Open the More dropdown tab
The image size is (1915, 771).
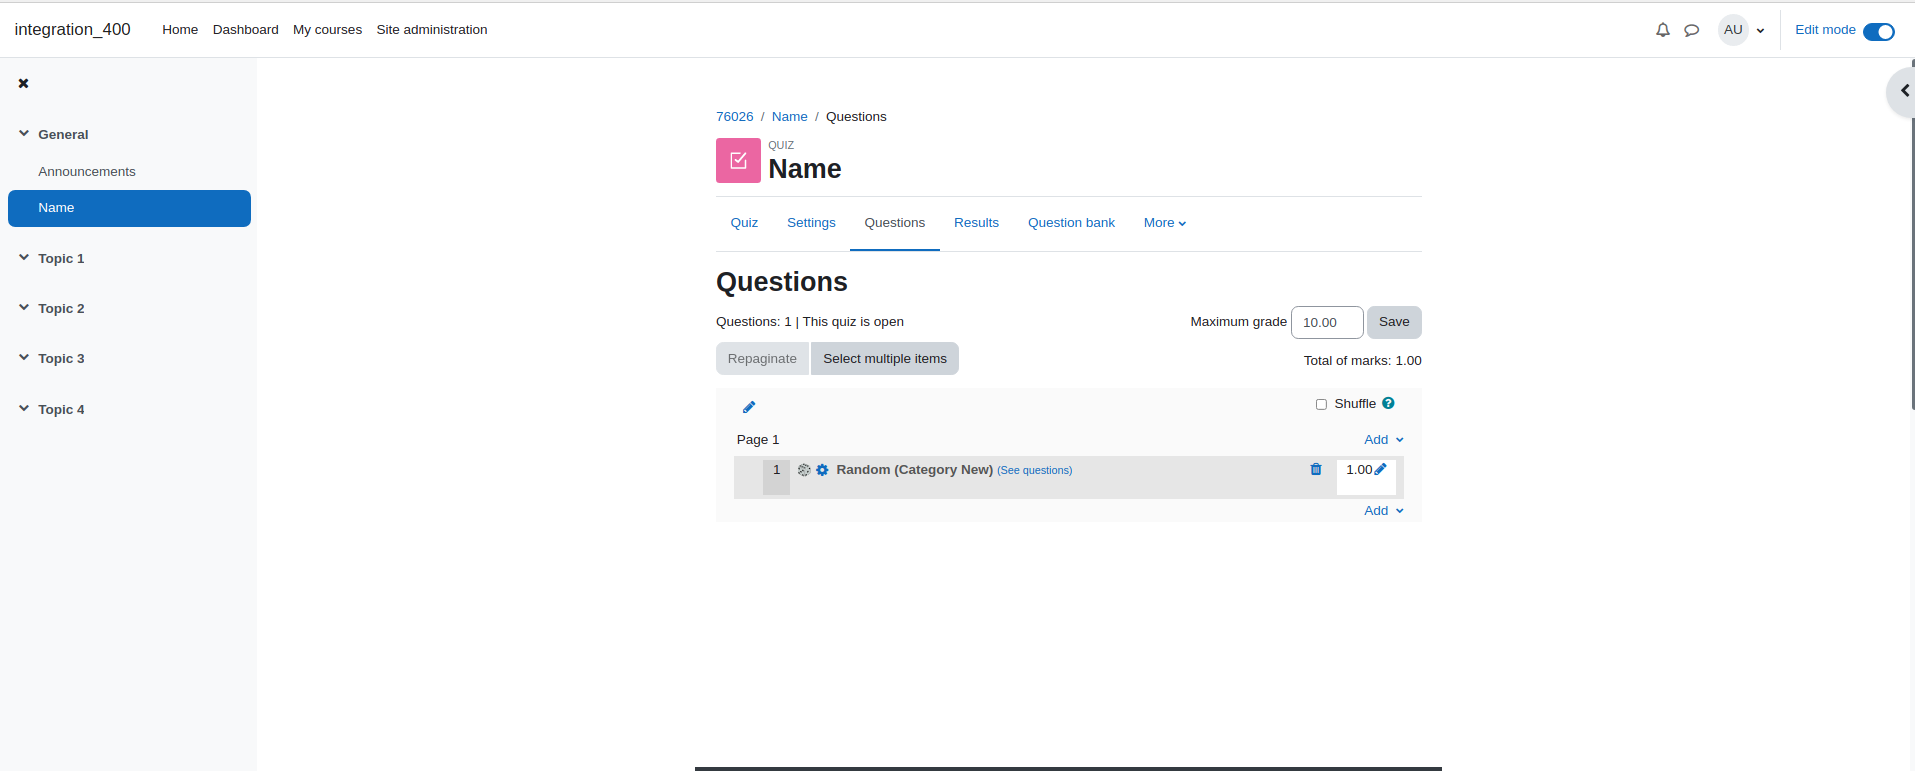click(x=1165, y=223)
